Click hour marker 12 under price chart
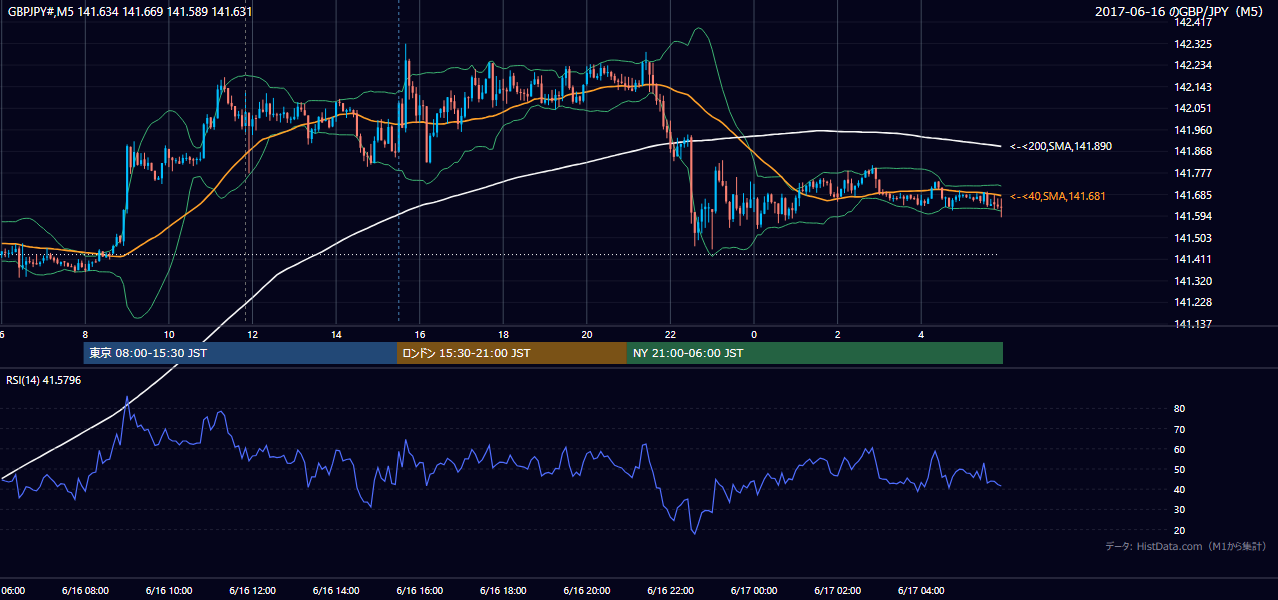Image resolution: width=1278 pixels, height=600 pixels. 253,334
